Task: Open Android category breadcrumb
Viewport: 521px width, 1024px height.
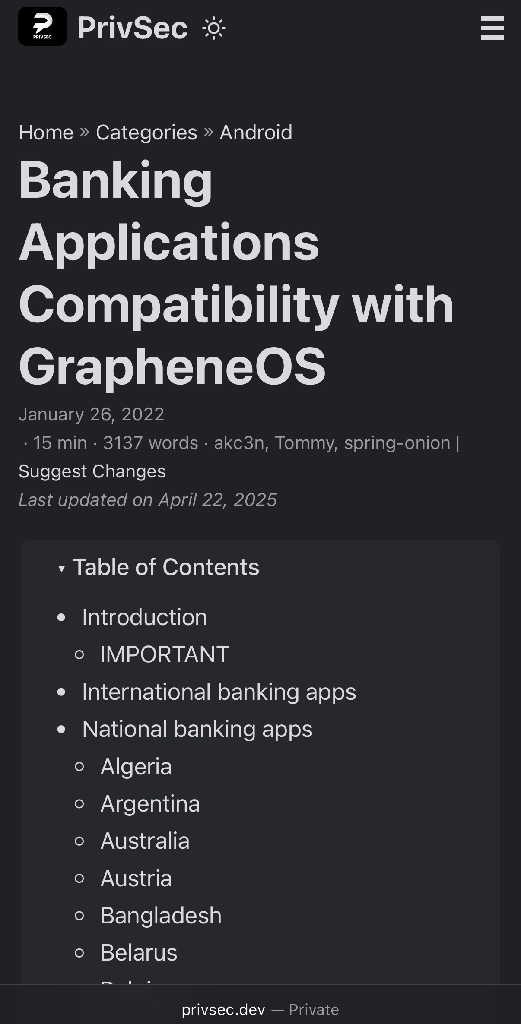Action: [255, 132]
